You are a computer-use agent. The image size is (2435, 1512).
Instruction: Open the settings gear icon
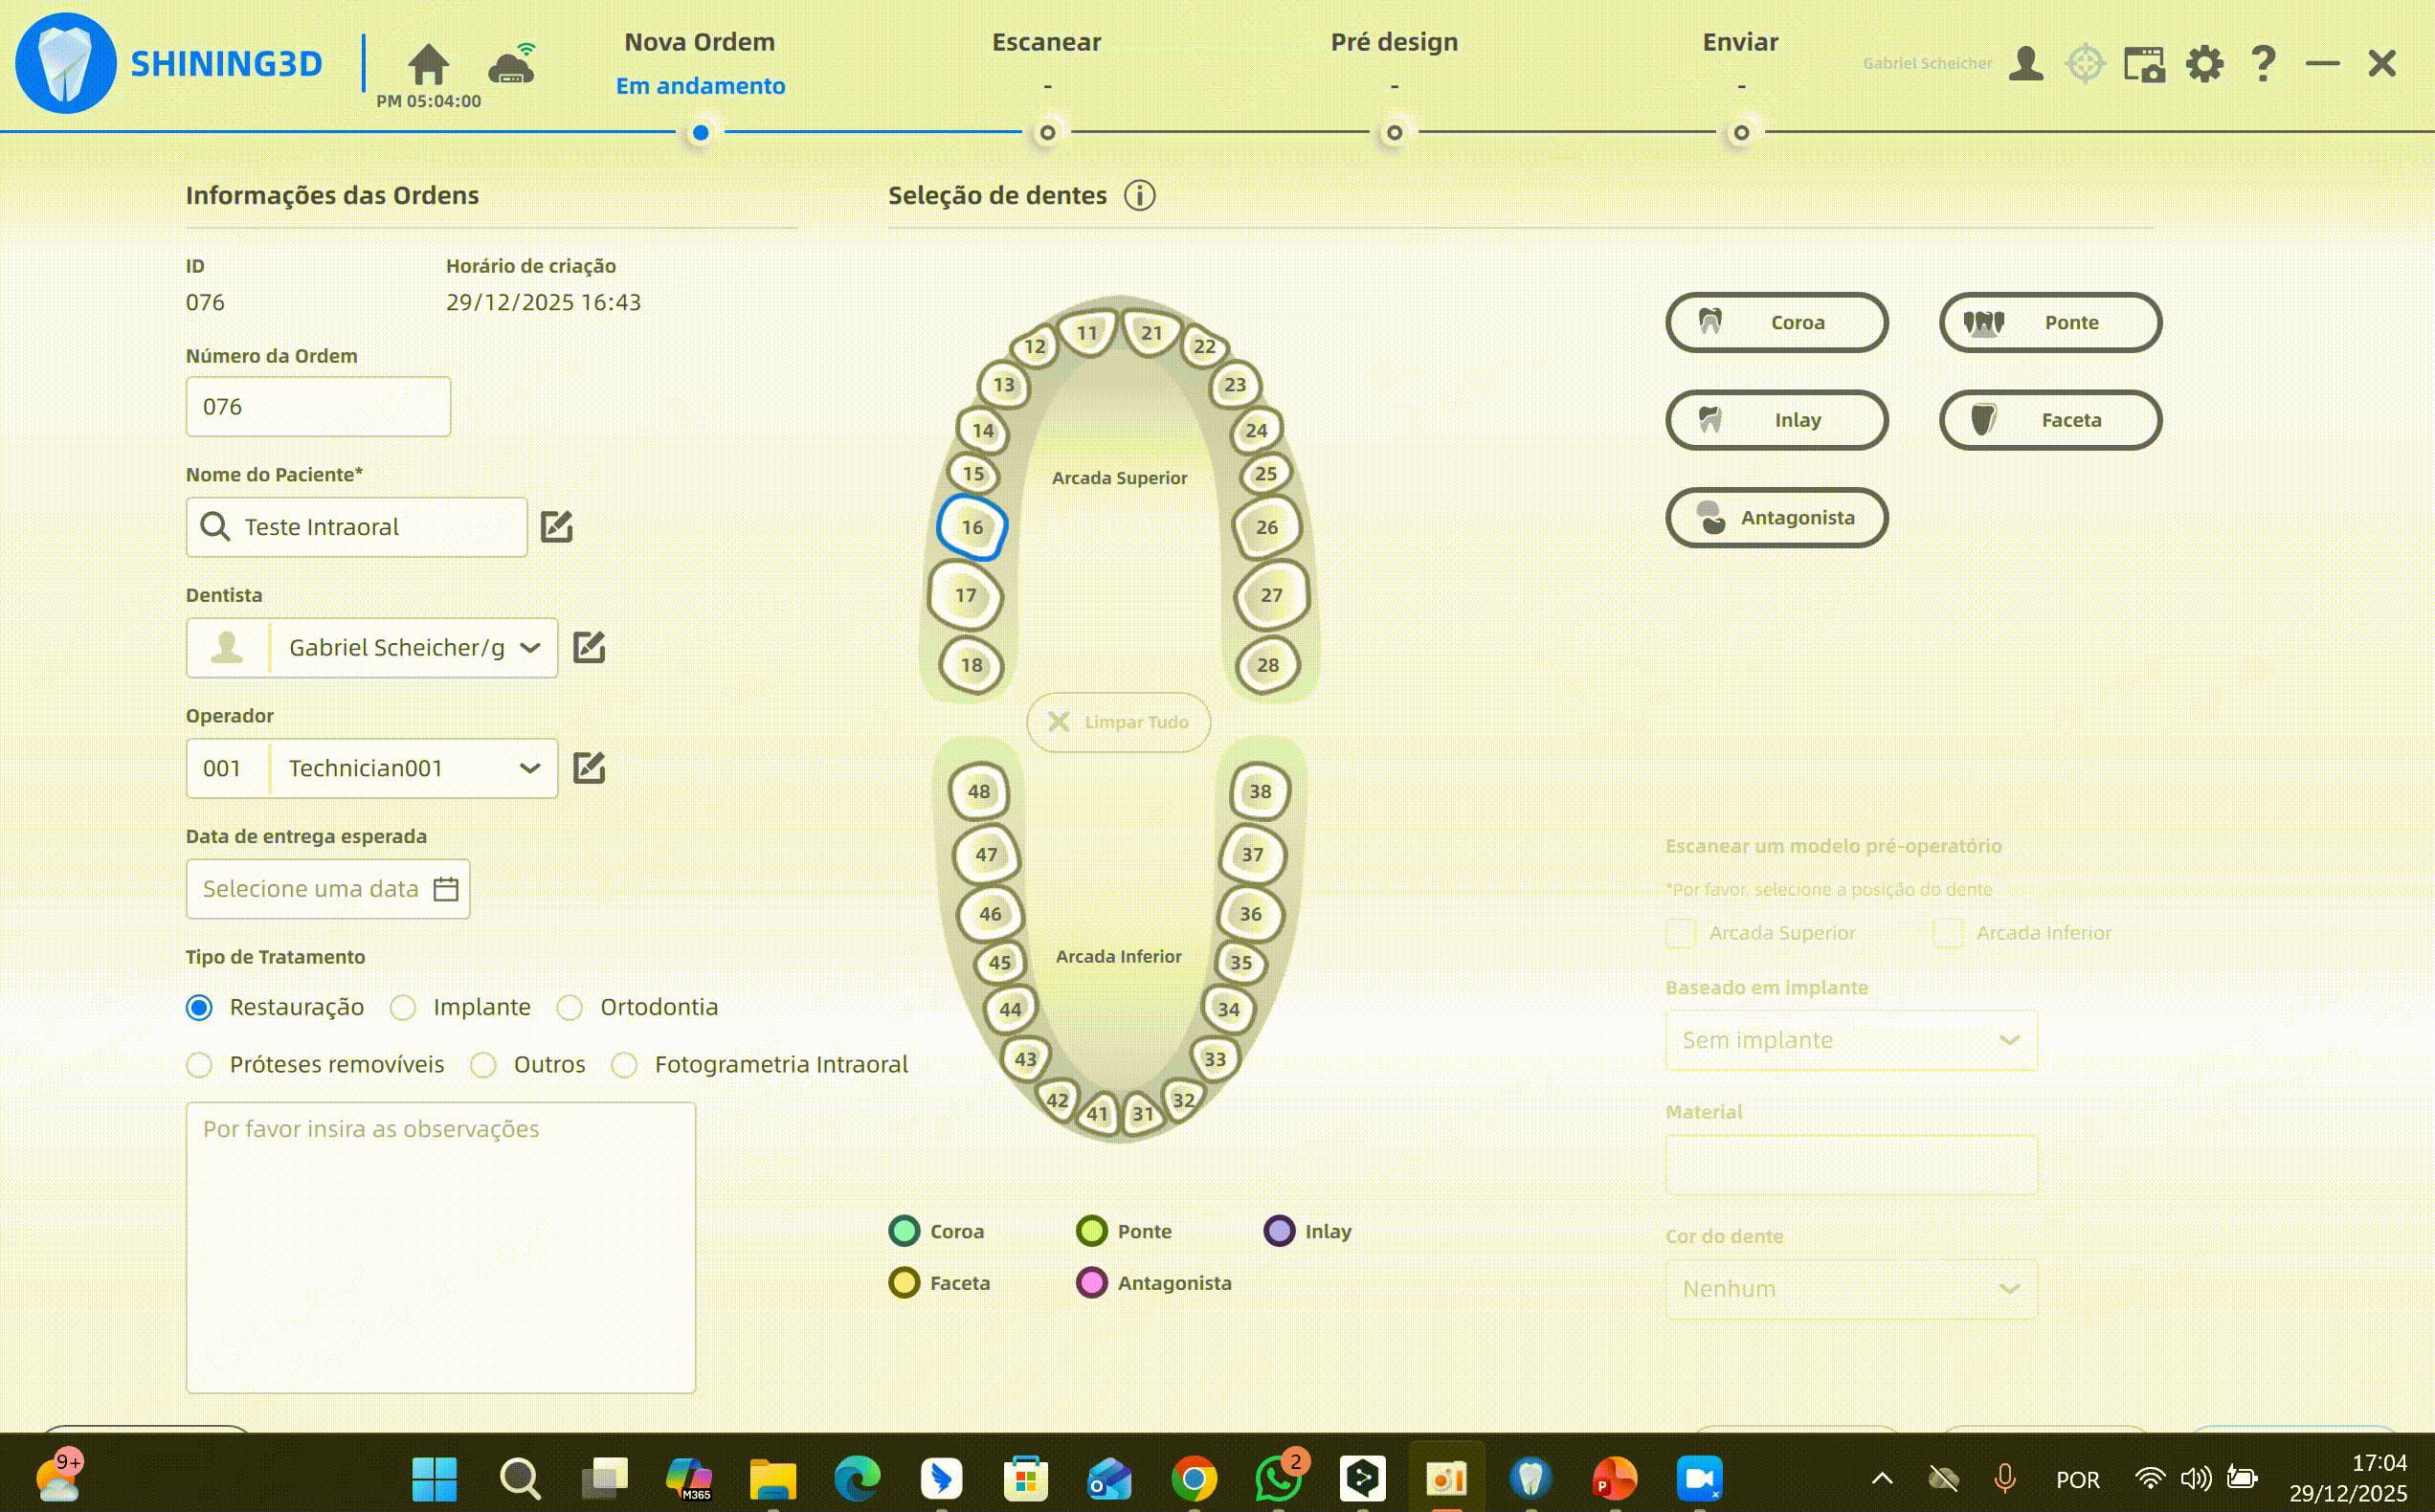tap(2204, 64)
